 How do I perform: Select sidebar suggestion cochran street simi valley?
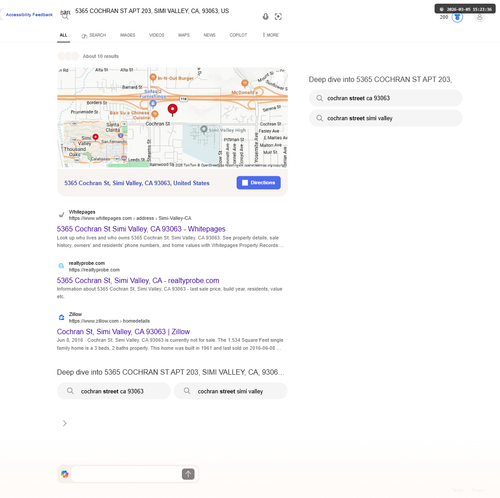tap(386, 118)
